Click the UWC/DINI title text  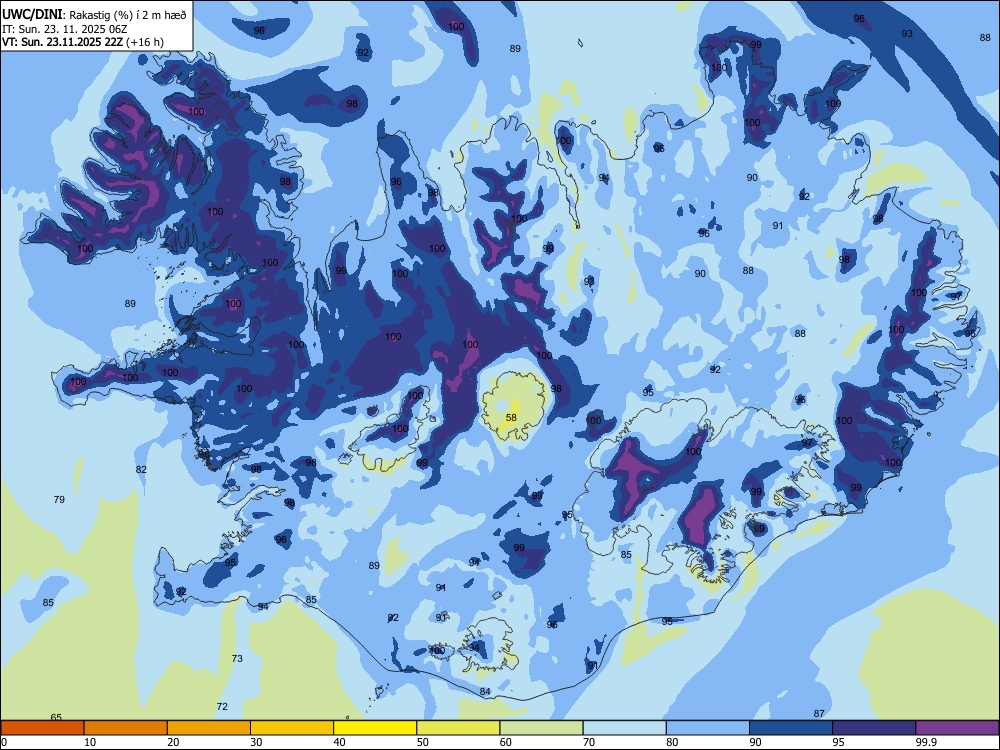pos(33,13)
